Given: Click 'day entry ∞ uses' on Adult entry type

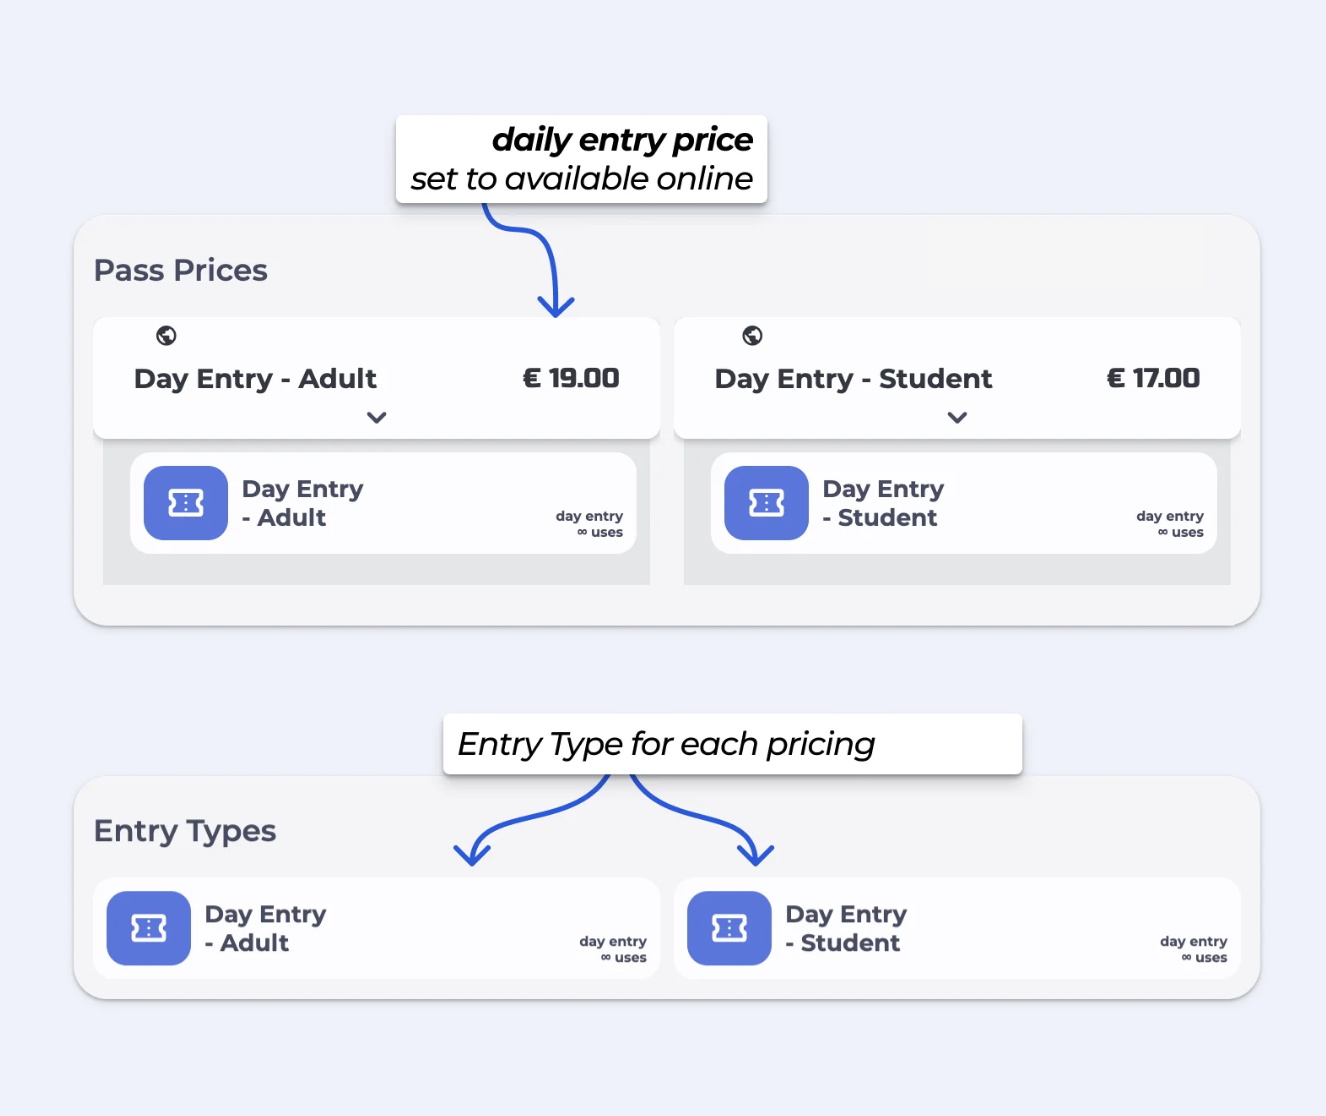Looking at the screenshot, I should click(x=613, y=949).
